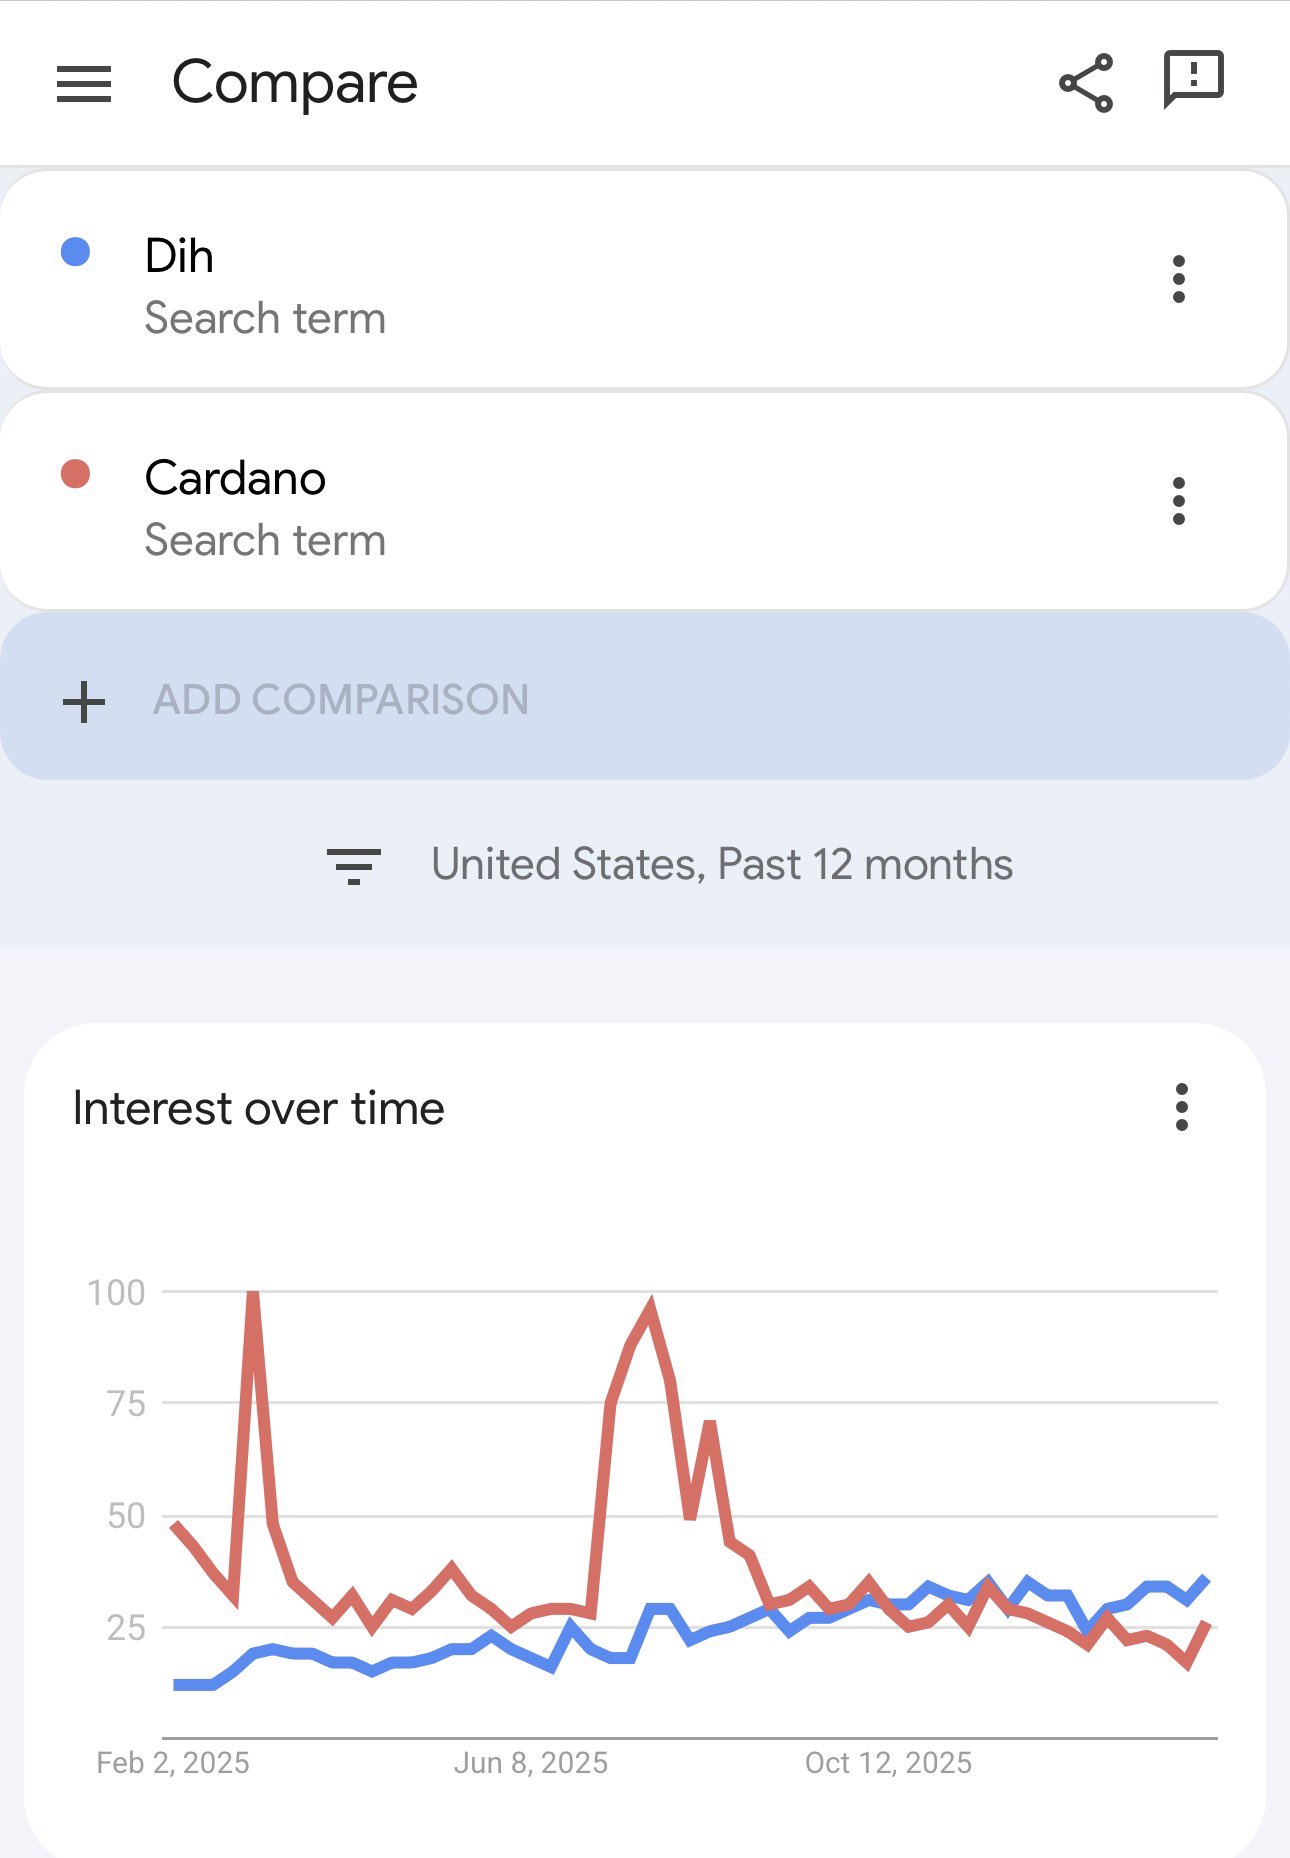Screen dimensions: 1290x1858
Task: Open the hamburger navigation menu
Action: point(84,84)
